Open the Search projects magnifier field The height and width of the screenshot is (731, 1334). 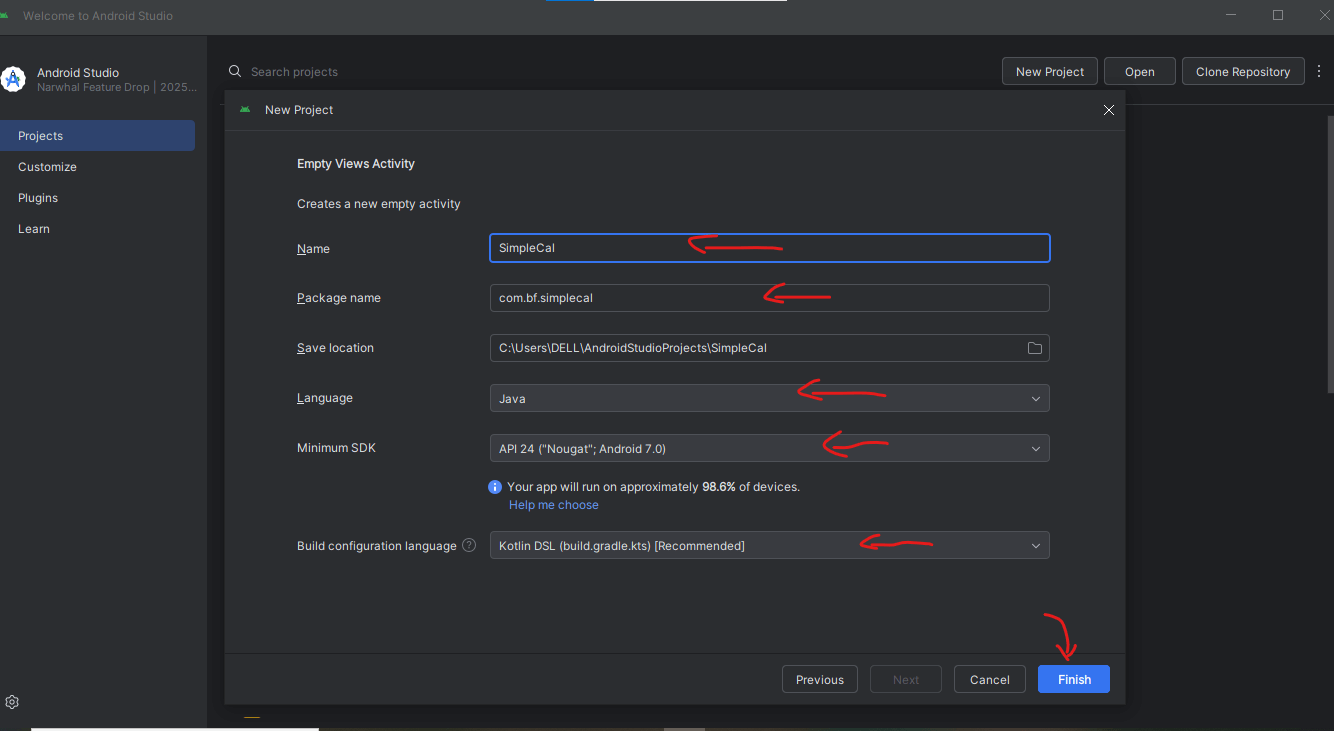click(235, 71)
